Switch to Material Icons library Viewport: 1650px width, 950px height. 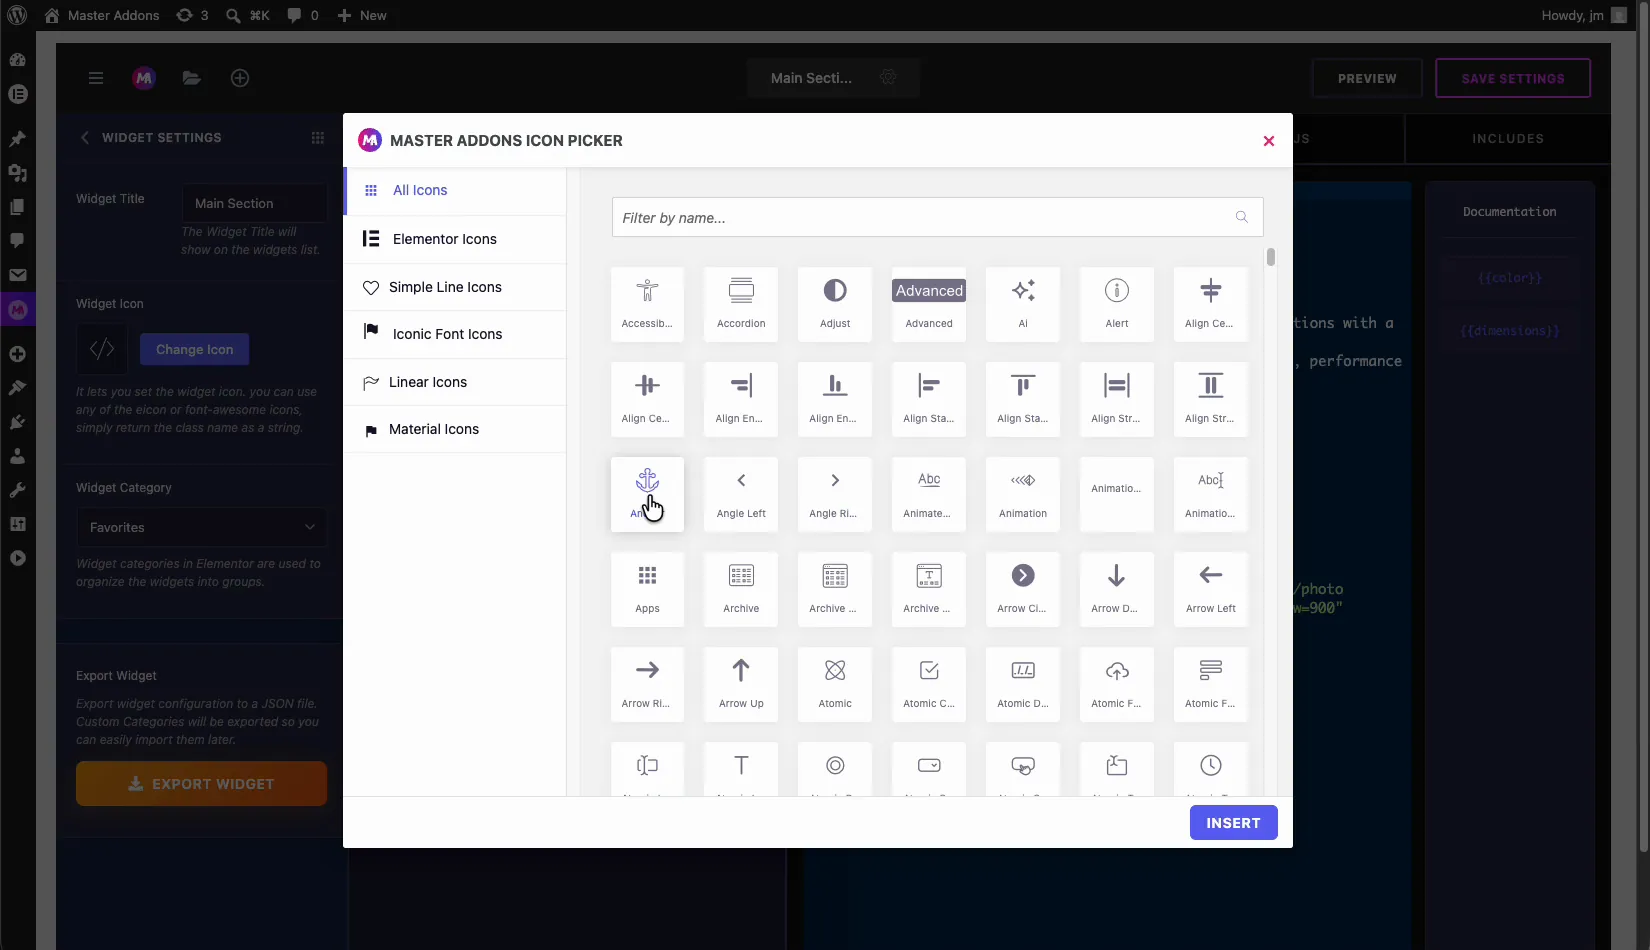(x=456, y=429)
